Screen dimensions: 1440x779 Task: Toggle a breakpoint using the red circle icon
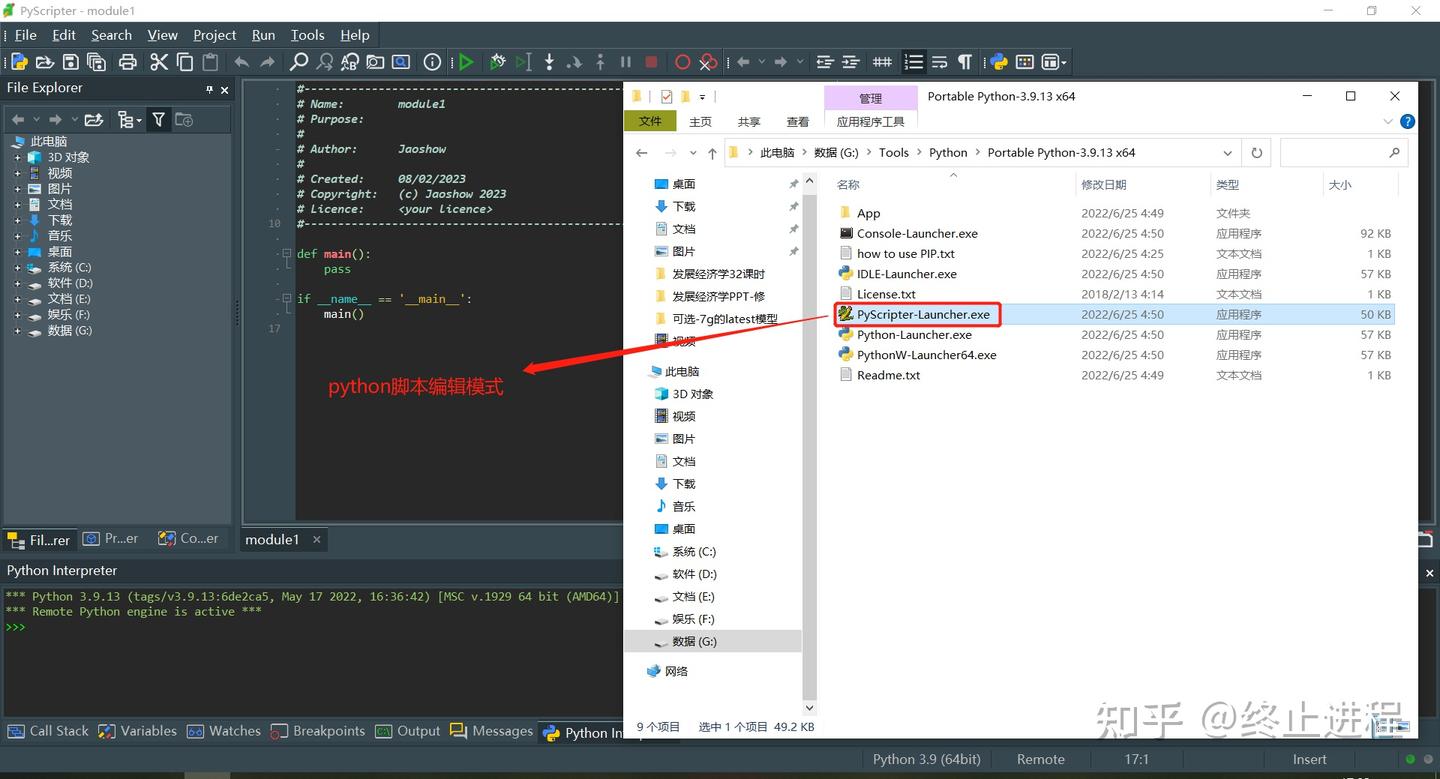click(682, 62)
